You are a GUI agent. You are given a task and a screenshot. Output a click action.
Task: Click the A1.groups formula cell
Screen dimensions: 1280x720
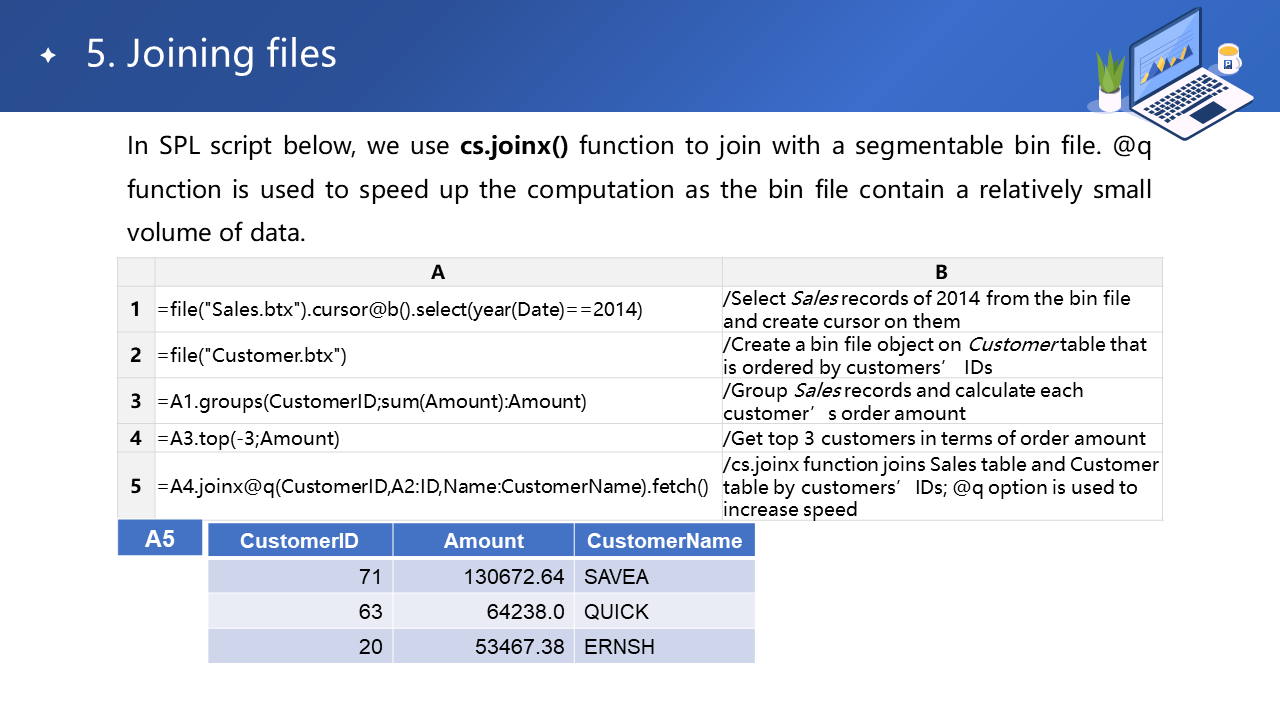pyautogui.click(x=438, y=401)
